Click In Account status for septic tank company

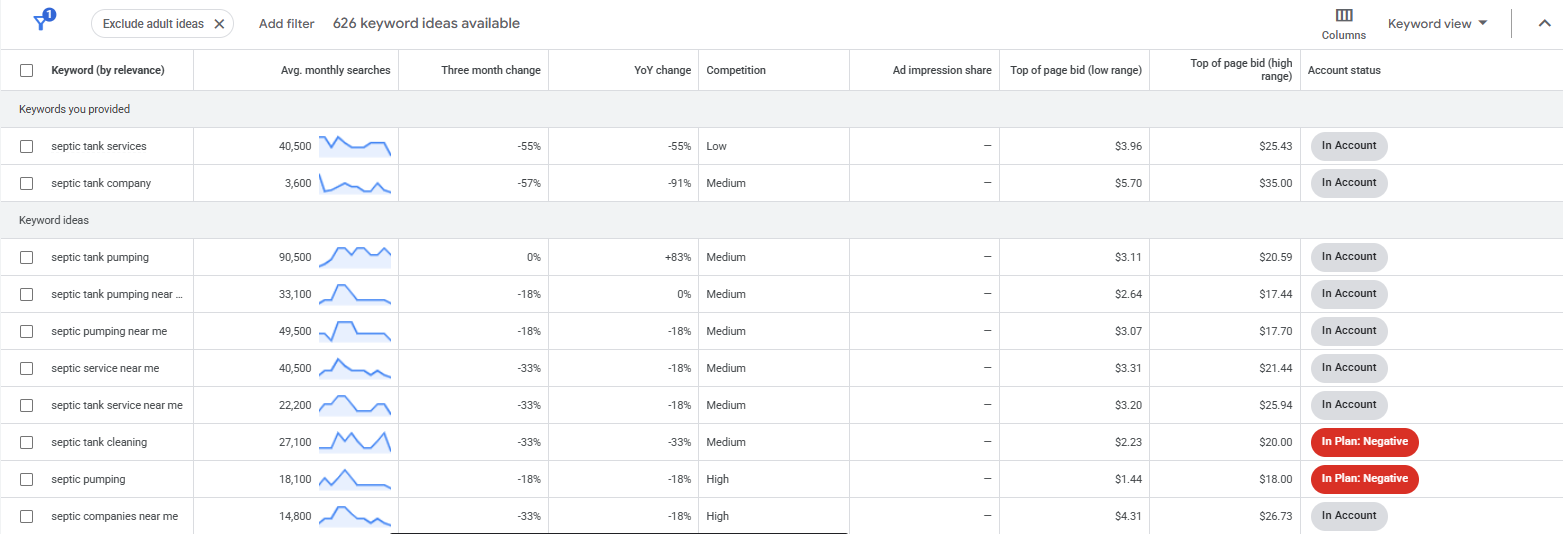[x=1348, y=183]
